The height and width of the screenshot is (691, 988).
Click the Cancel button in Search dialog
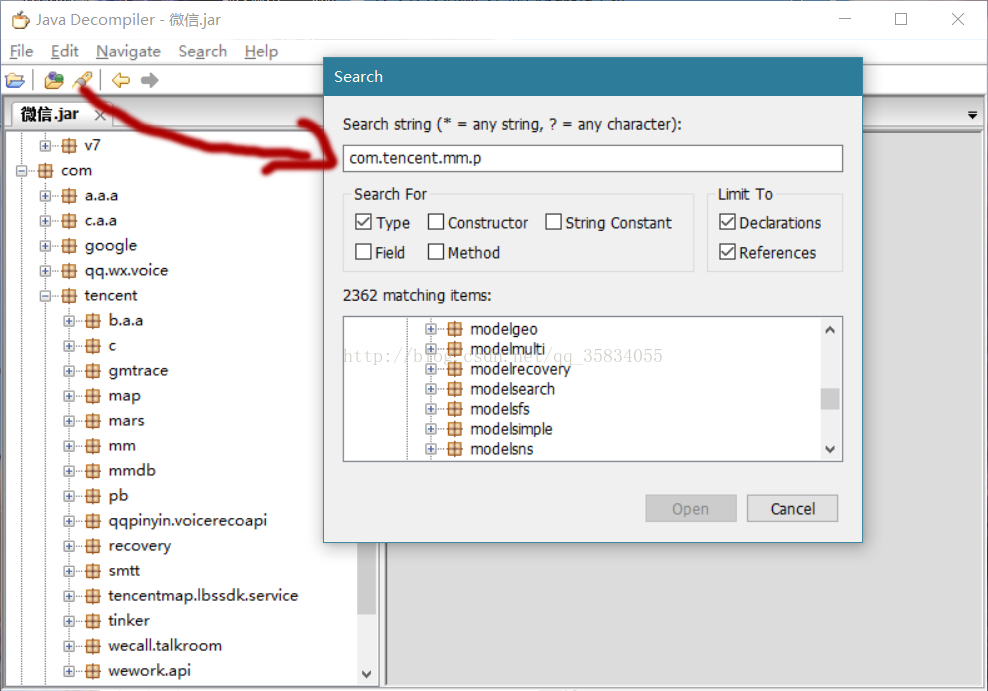[x=792, y=508]
